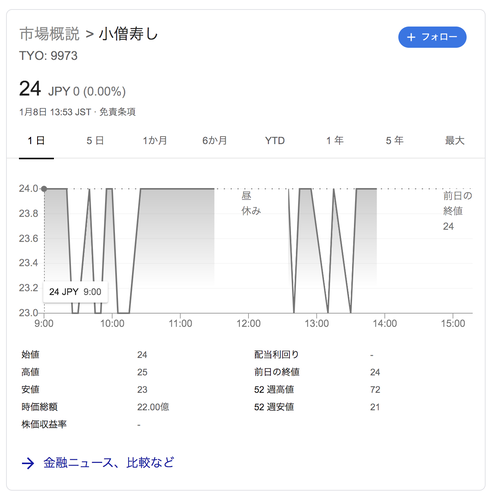This screenshot has height=499, width=500.
Task: Click the 始値 row label
Action: [x=30, y=355]
